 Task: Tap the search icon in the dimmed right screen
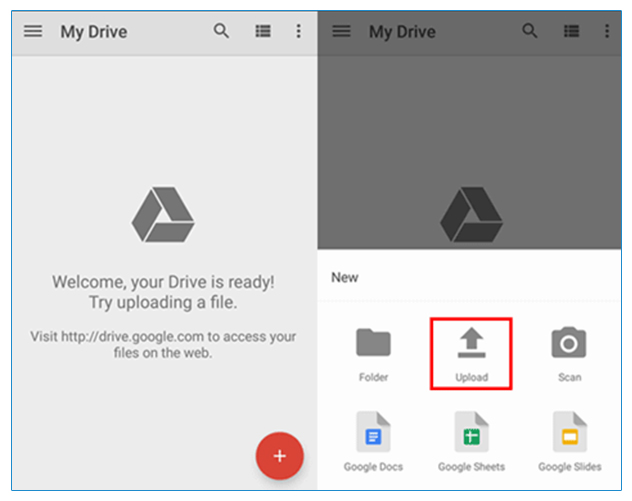(530, 31)
